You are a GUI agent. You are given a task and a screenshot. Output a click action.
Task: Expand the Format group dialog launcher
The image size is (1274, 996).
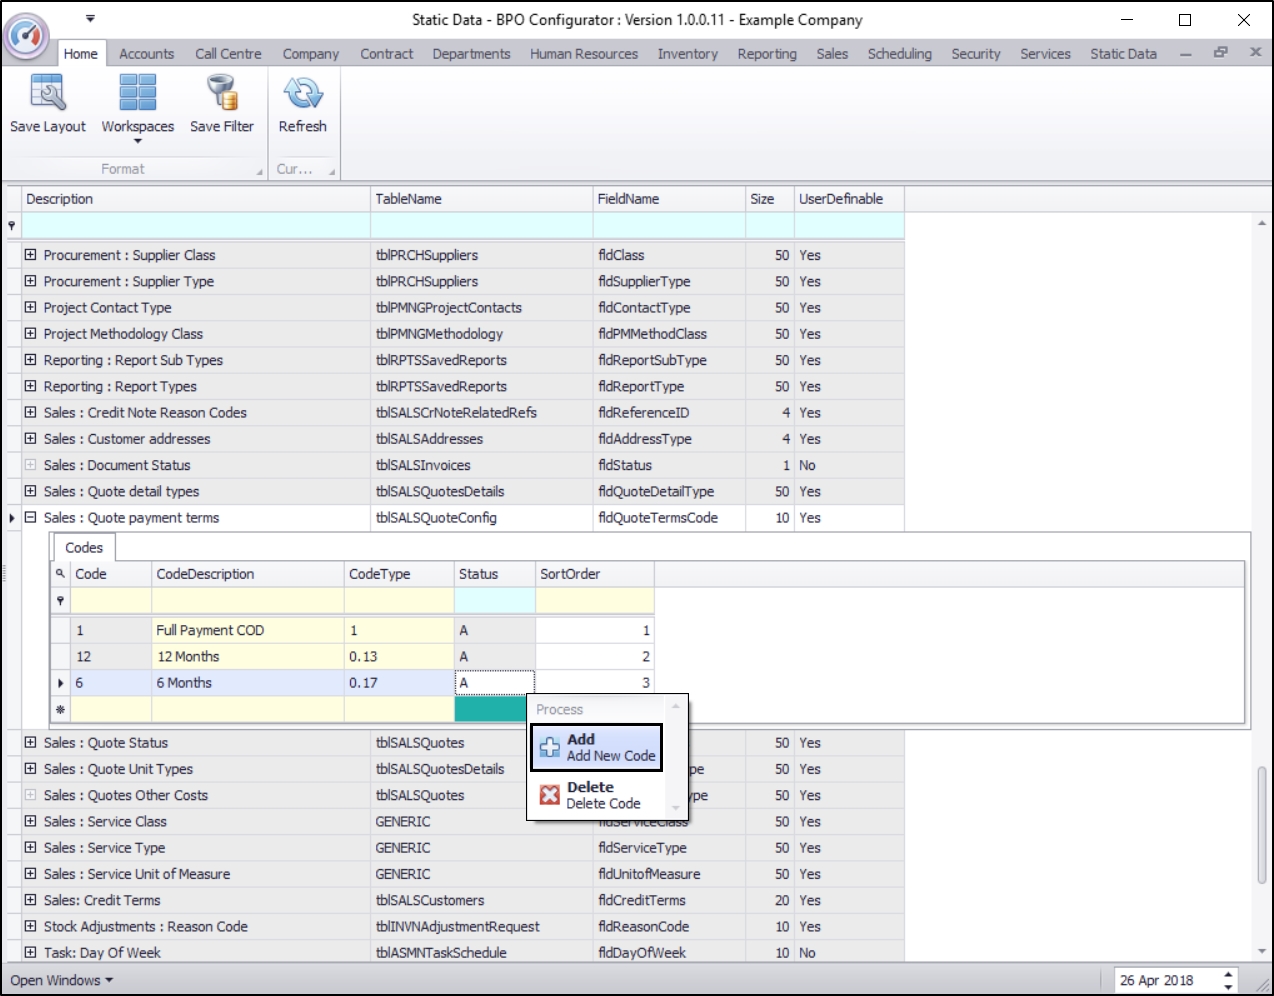(x=259, y=172)
